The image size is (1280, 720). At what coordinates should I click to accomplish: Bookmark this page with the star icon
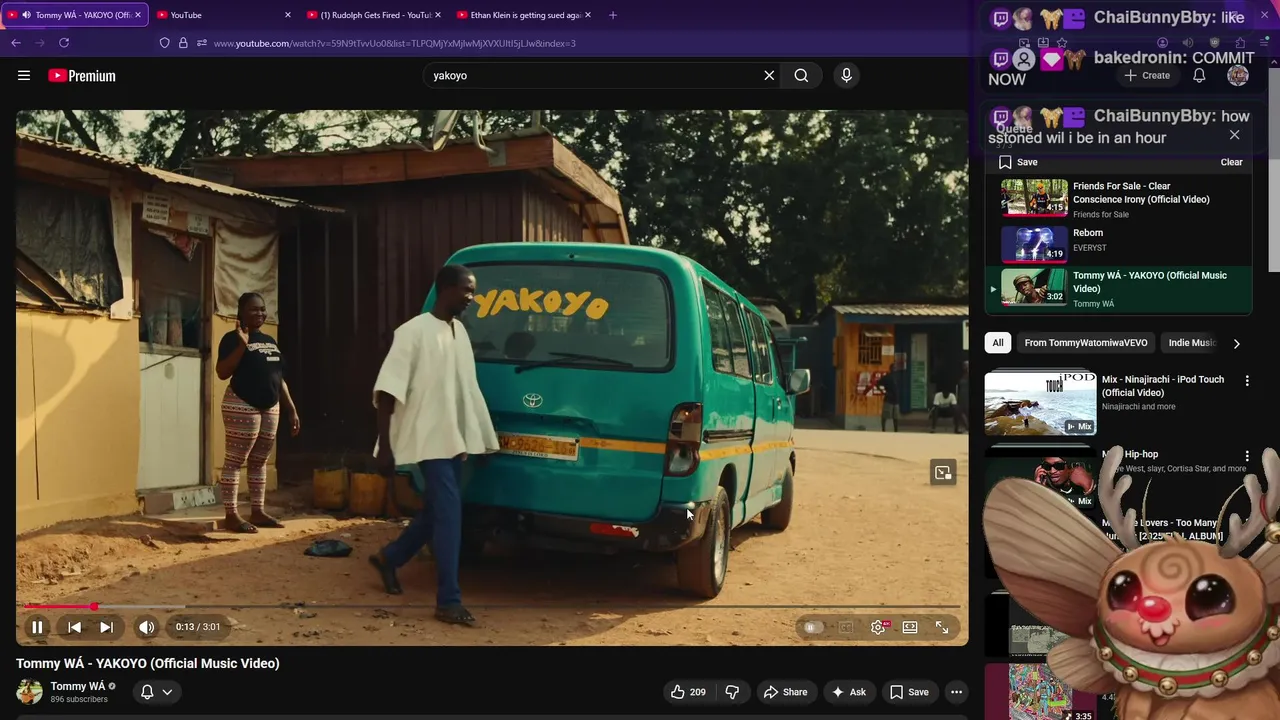click(1062, 43)
